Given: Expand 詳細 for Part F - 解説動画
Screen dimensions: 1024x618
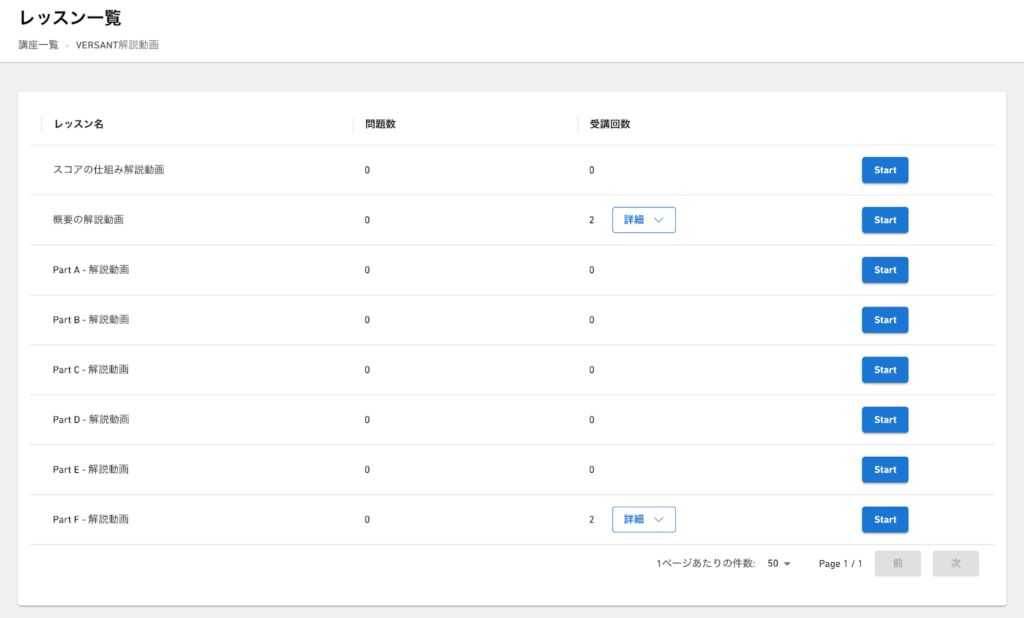Looking at the screenshot, I should [x=643, y=520].
